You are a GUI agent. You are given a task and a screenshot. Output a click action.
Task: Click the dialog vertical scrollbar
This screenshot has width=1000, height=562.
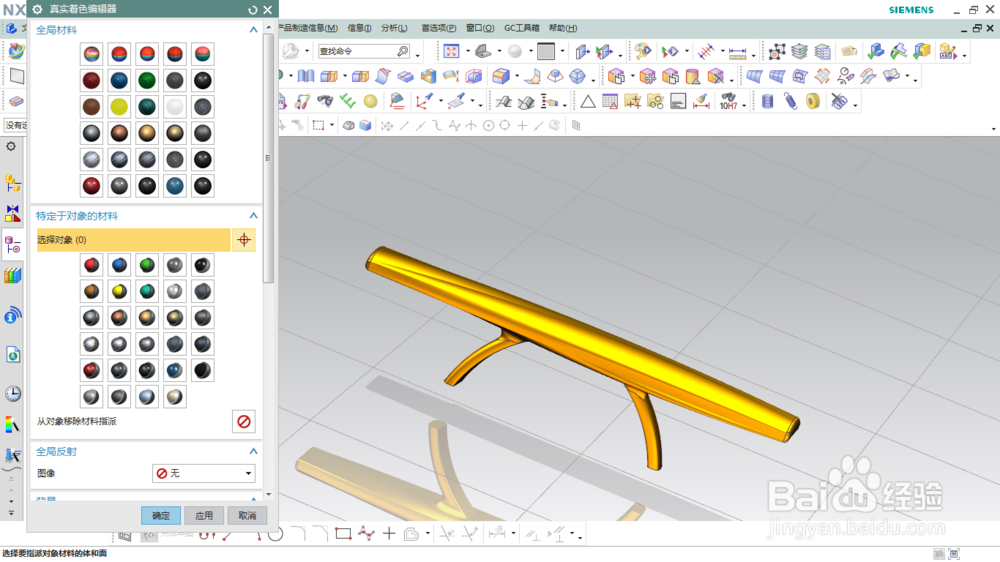tap(268, 158)
